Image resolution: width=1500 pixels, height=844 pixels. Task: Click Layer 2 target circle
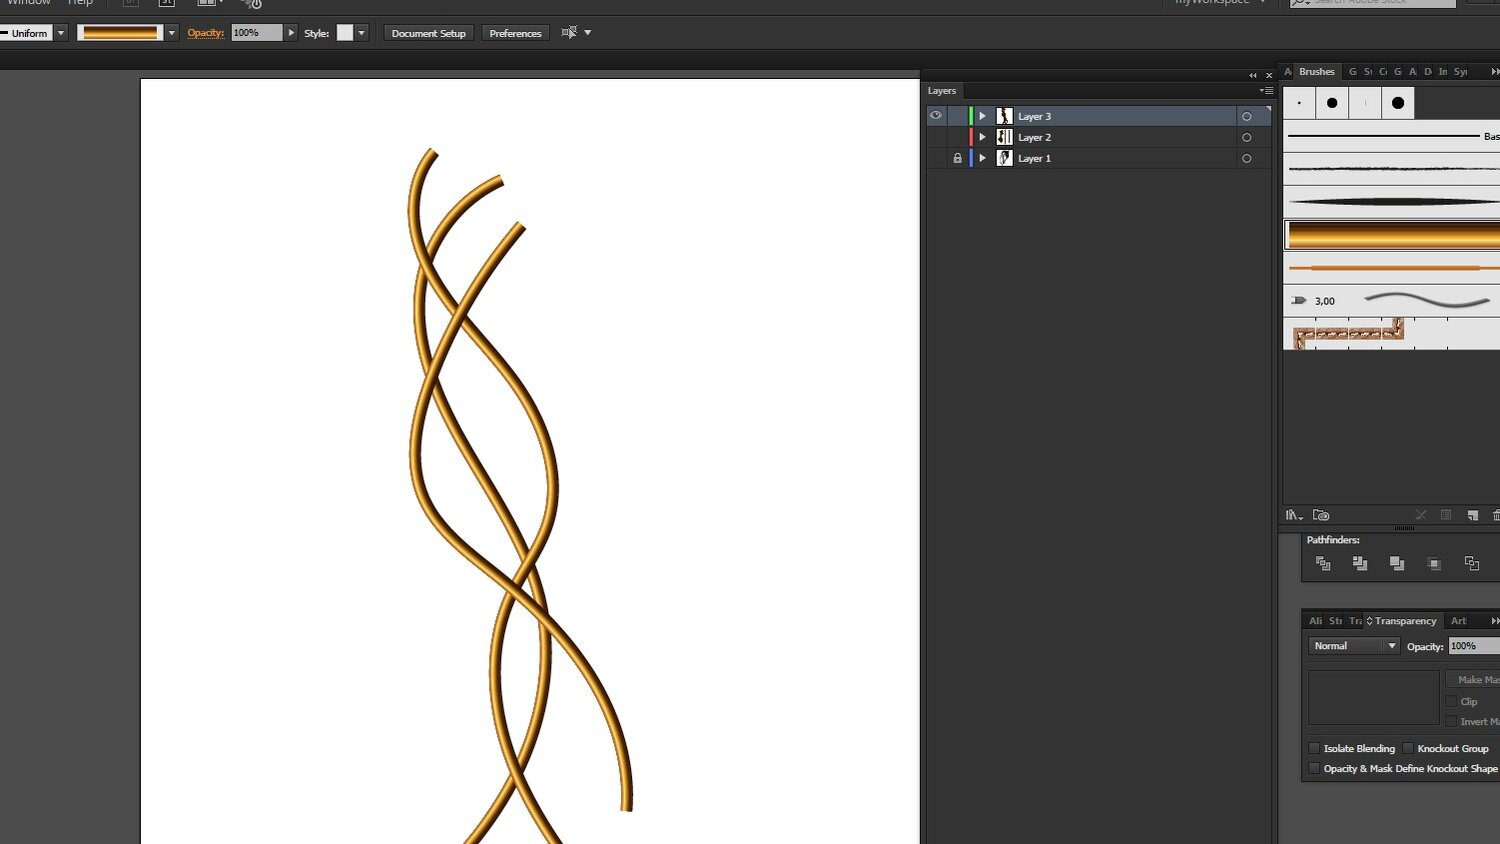[1246, 137]
